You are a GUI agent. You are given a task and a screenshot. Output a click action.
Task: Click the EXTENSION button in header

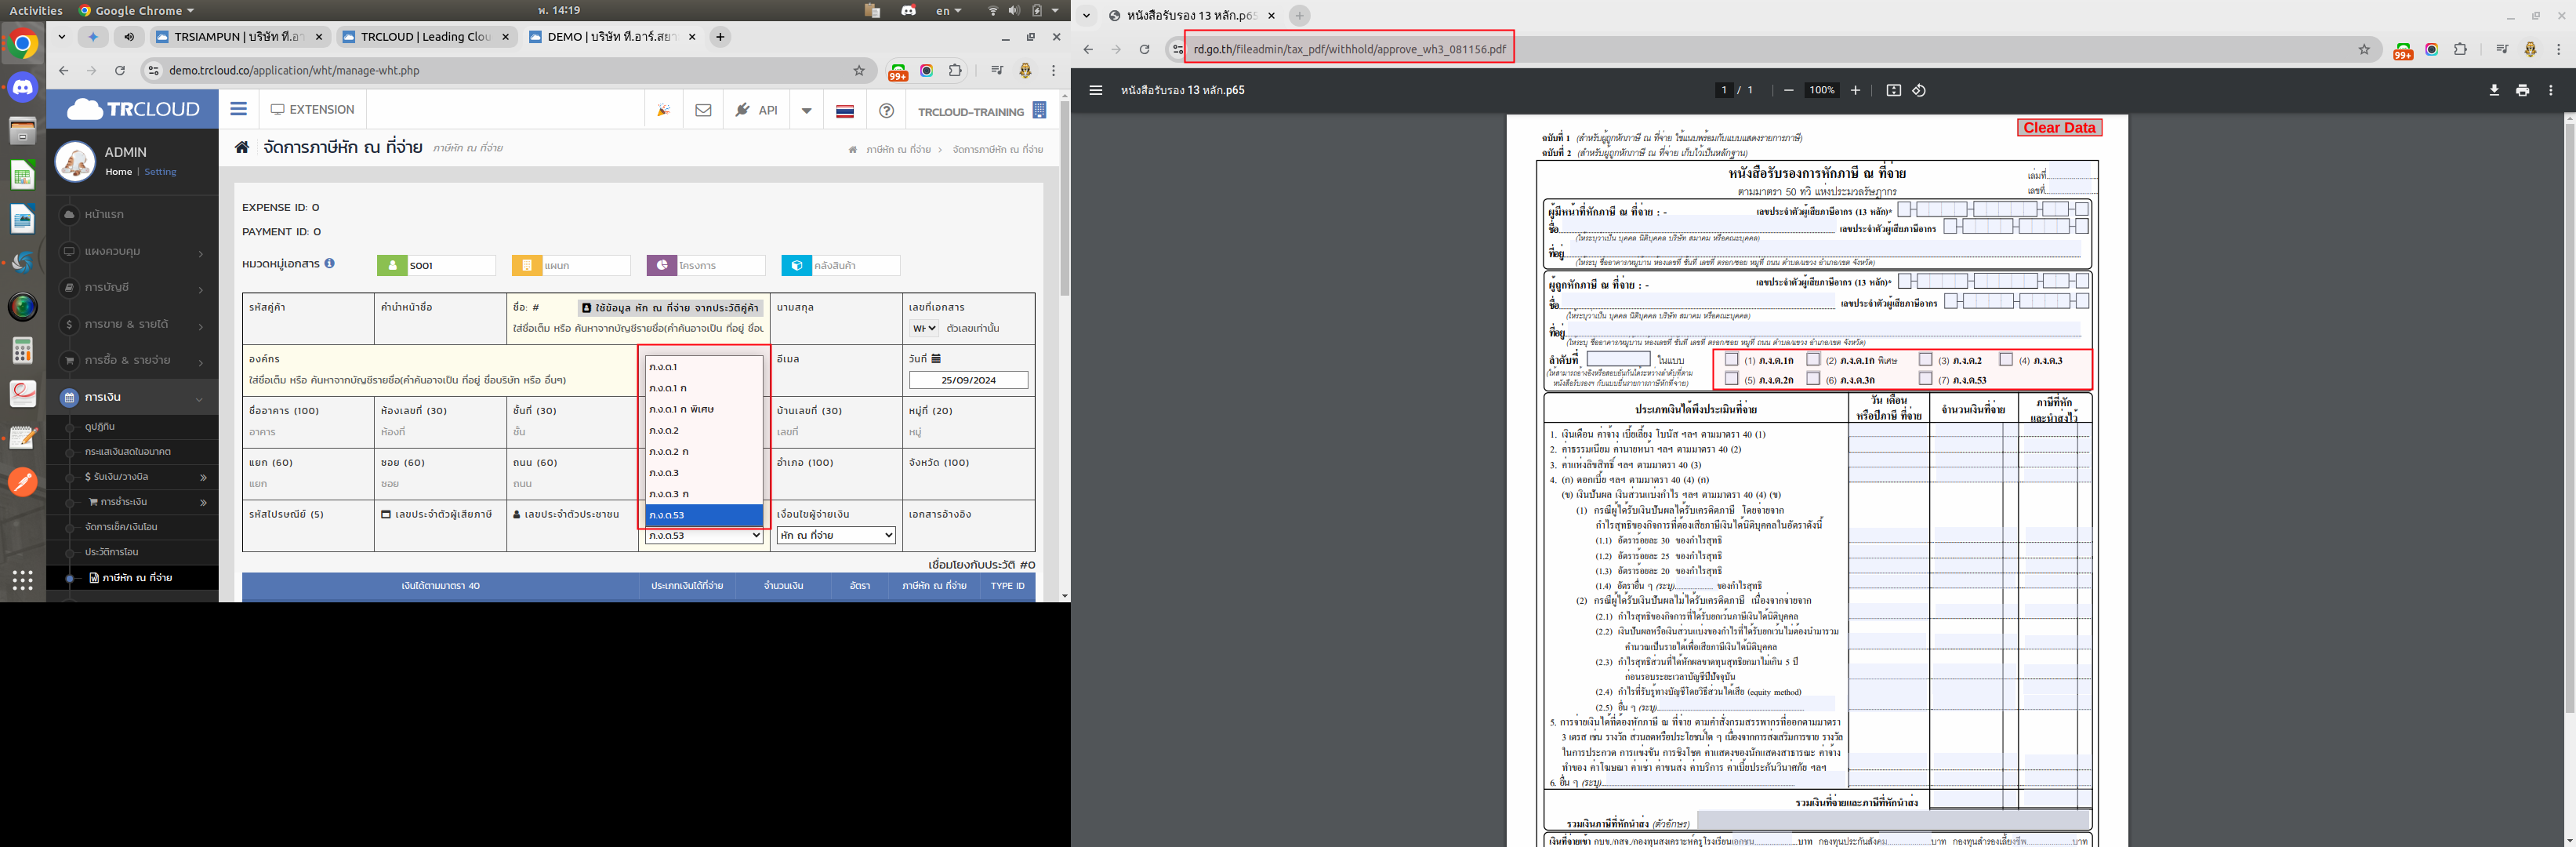313,110
